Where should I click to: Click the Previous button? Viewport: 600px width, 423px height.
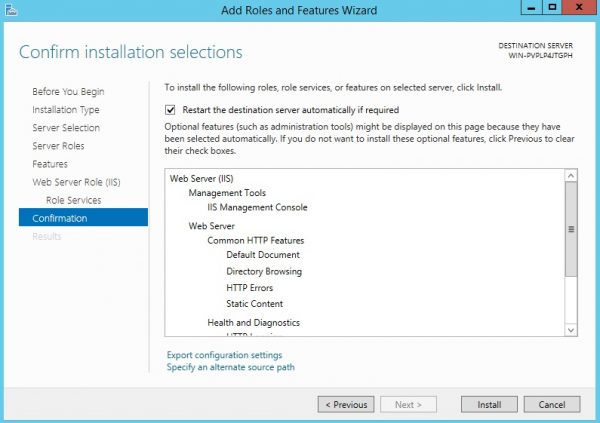(346, 405)
